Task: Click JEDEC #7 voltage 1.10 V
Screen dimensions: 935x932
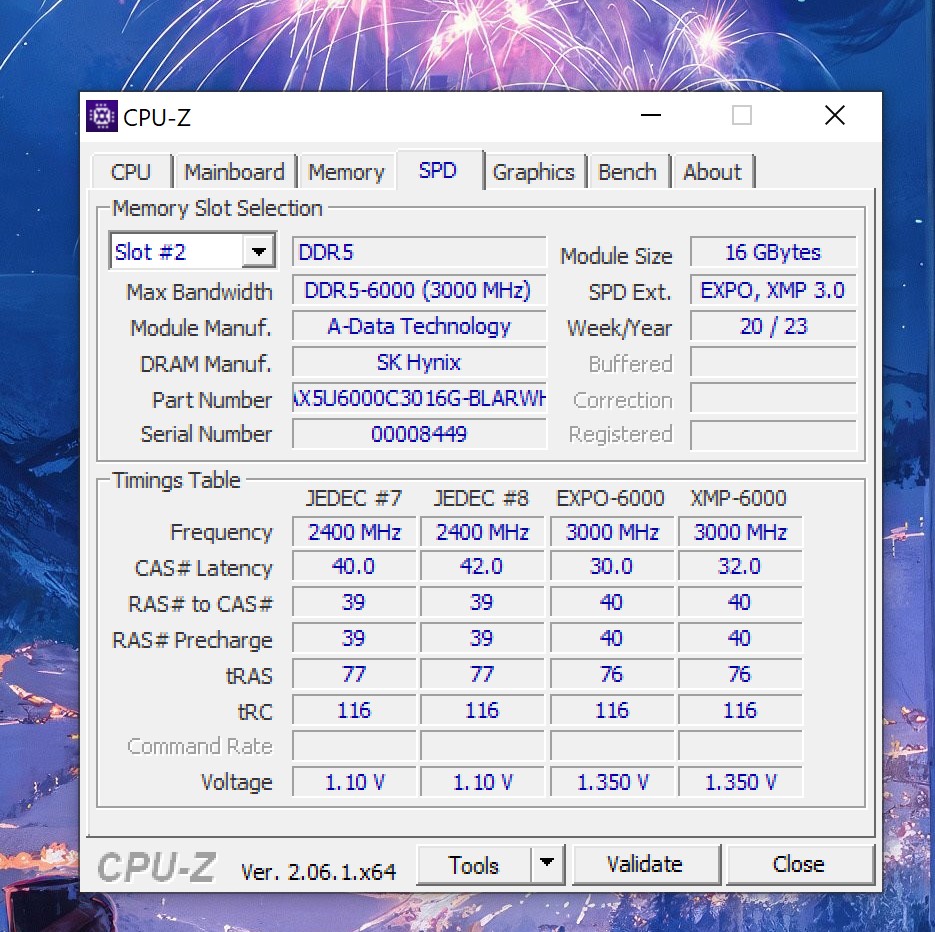Action: tap(354, 782)
